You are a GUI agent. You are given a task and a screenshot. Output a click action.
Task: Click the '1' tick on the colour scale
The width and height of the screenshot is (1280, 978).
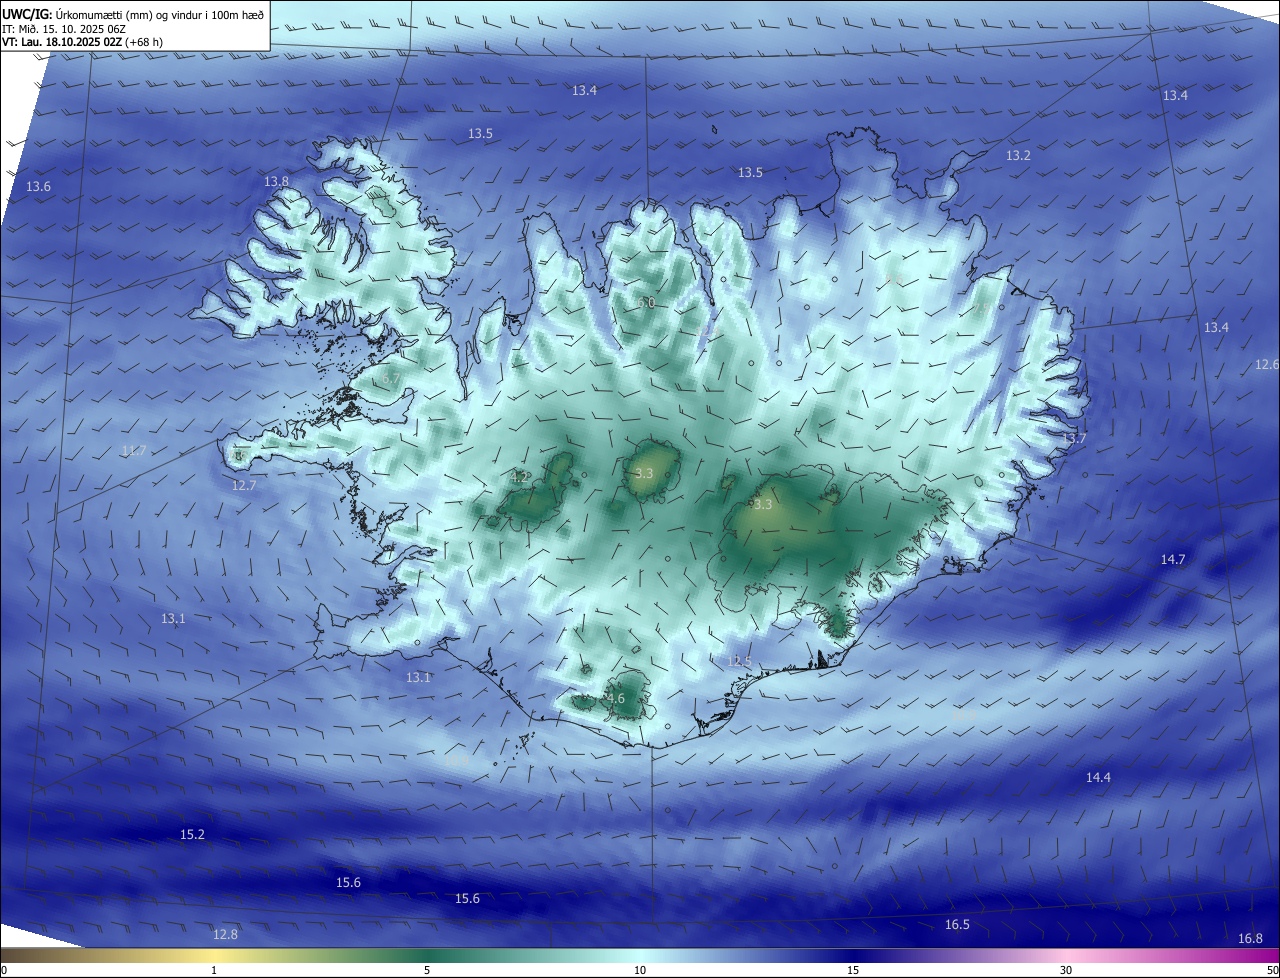click(x=214, y=970)
